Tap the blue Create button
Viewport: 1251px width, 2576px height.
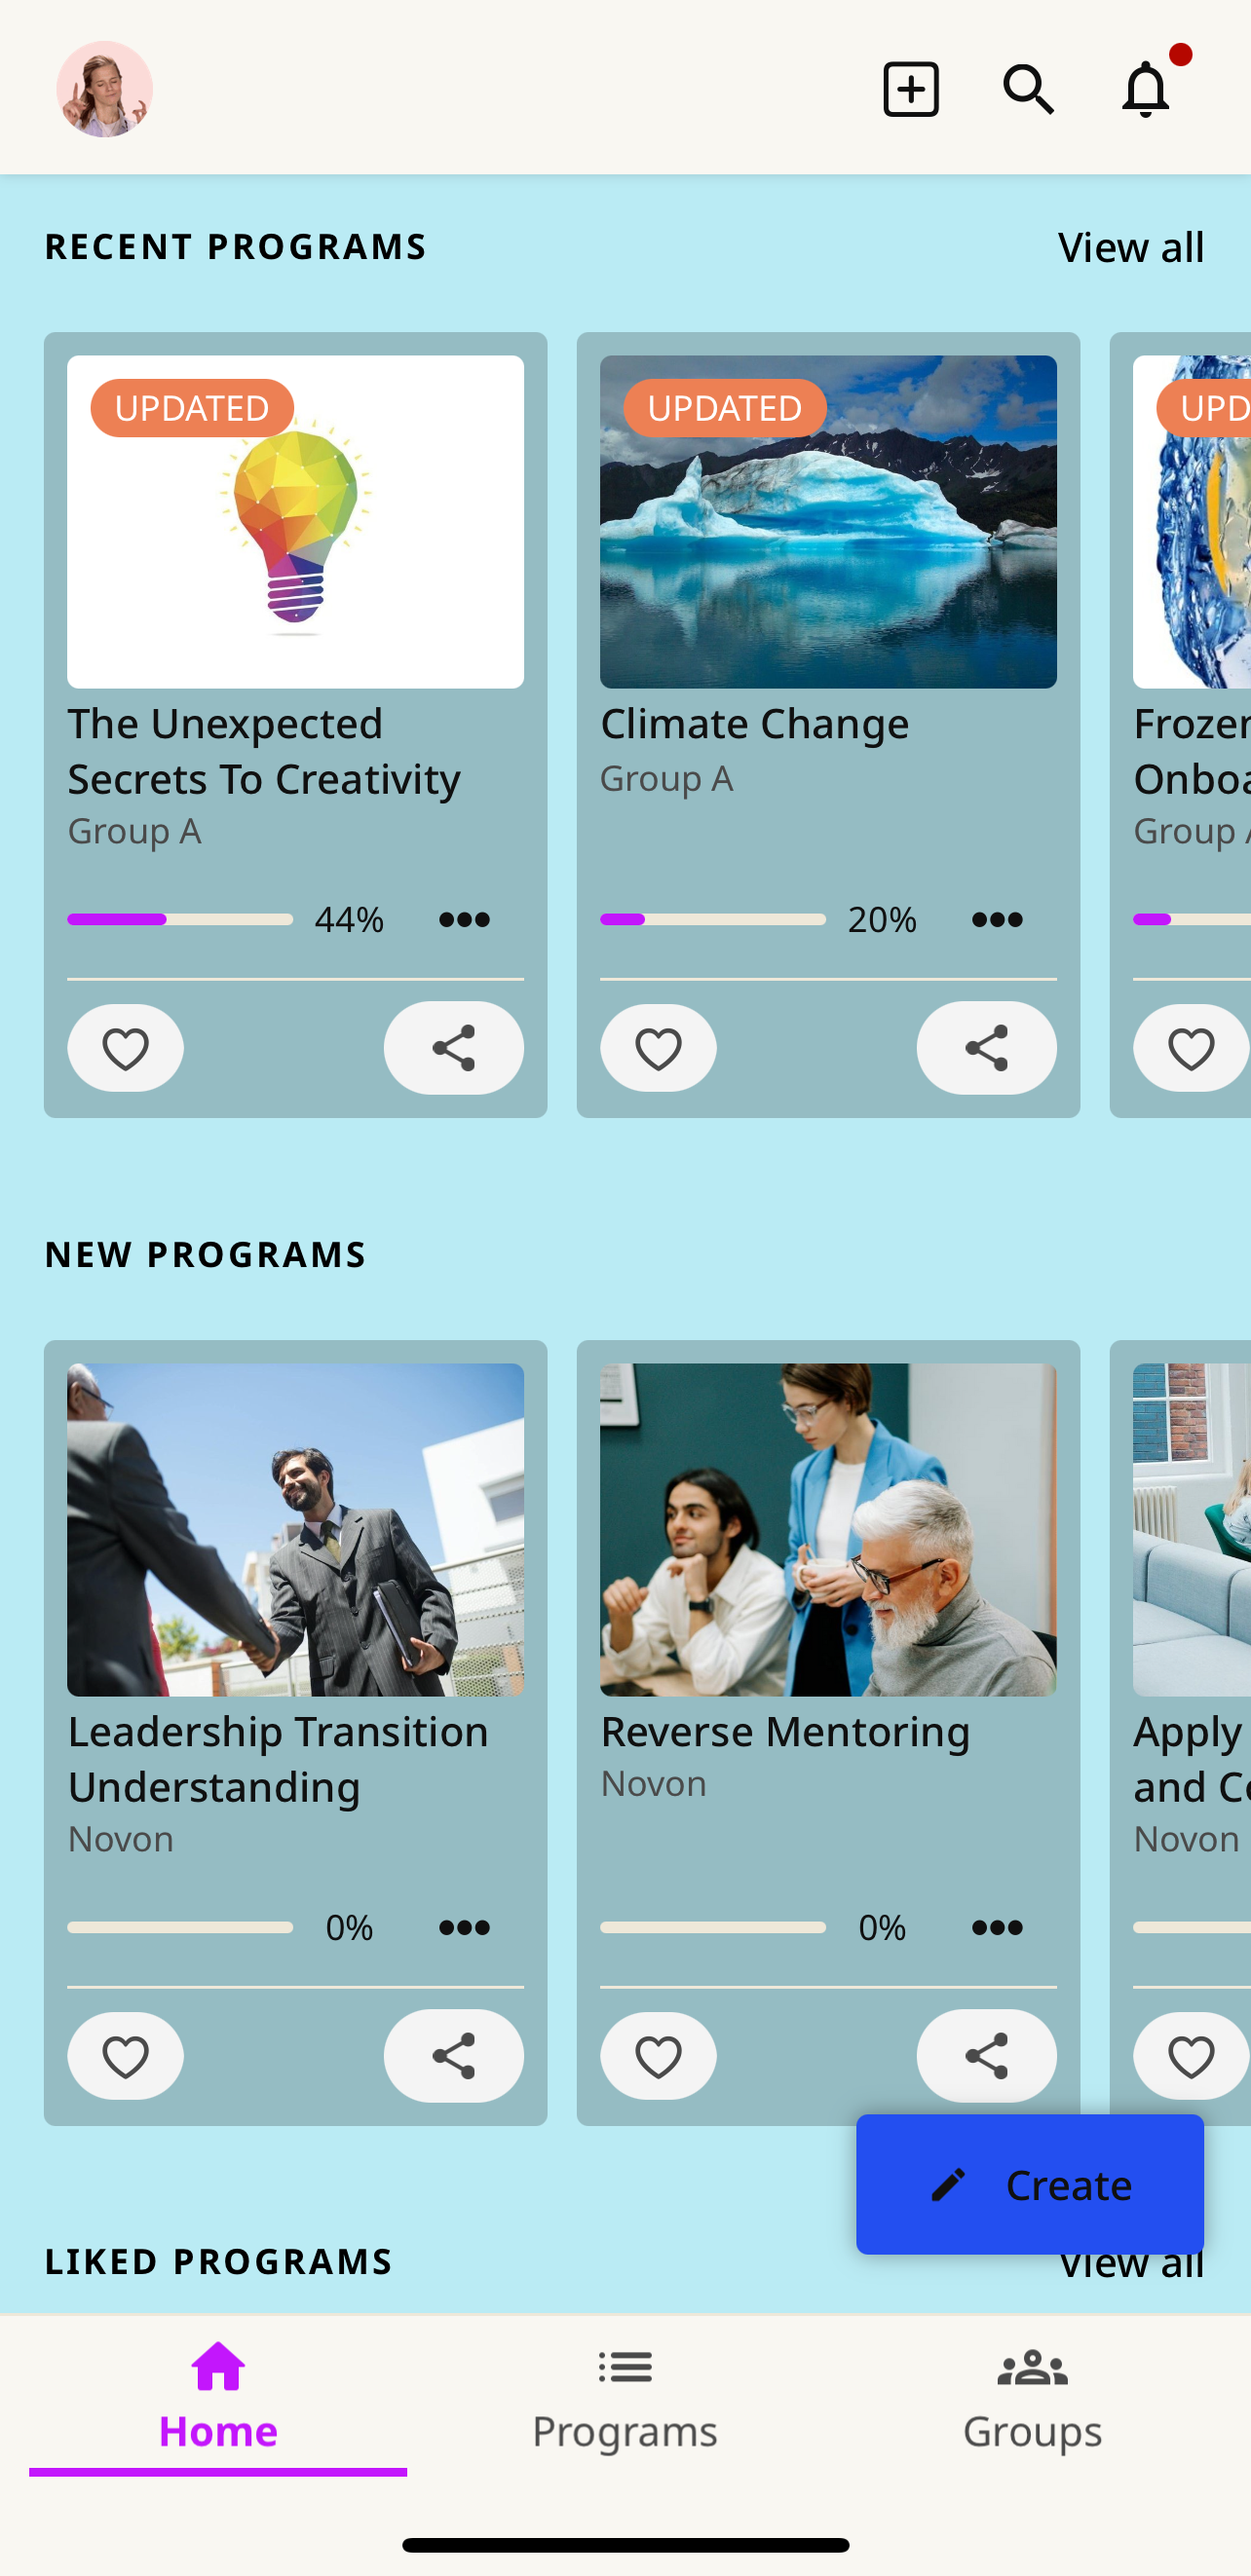(x=1029, y=2184)
